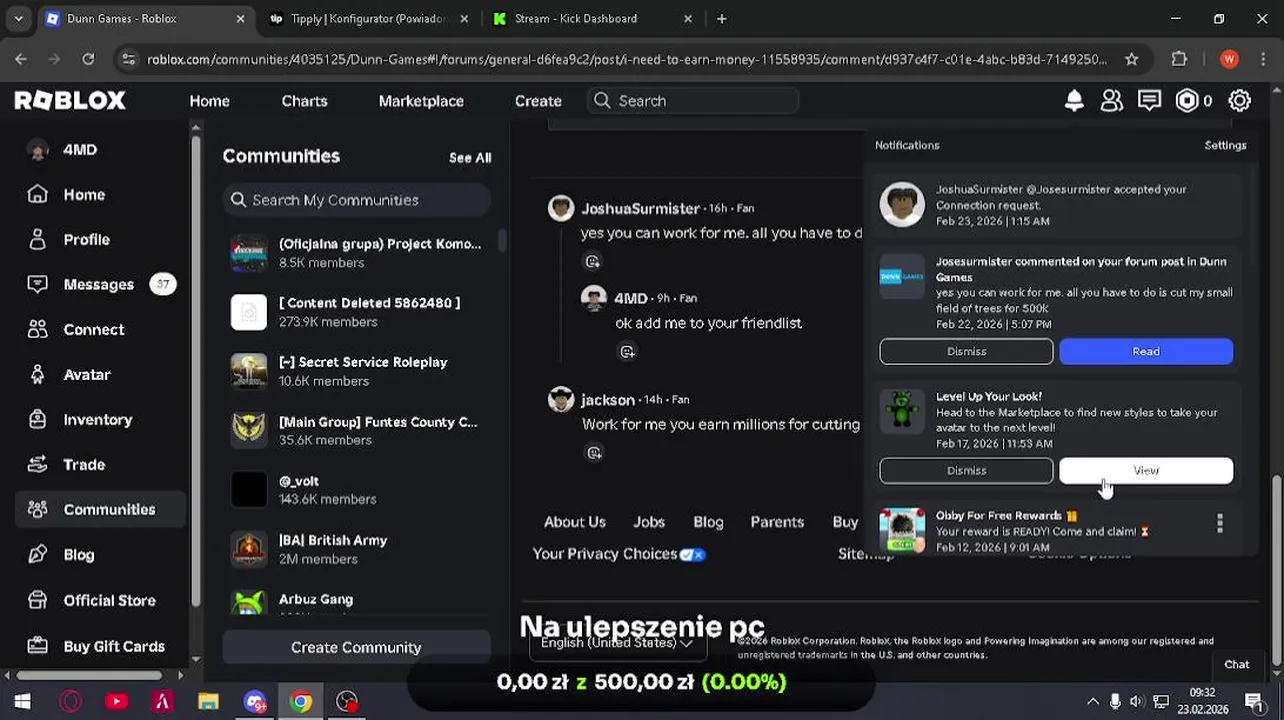Open Discord from the taskbar
Screen dimensions: 1284x720
pyautogui.click(x=254, y=702)
